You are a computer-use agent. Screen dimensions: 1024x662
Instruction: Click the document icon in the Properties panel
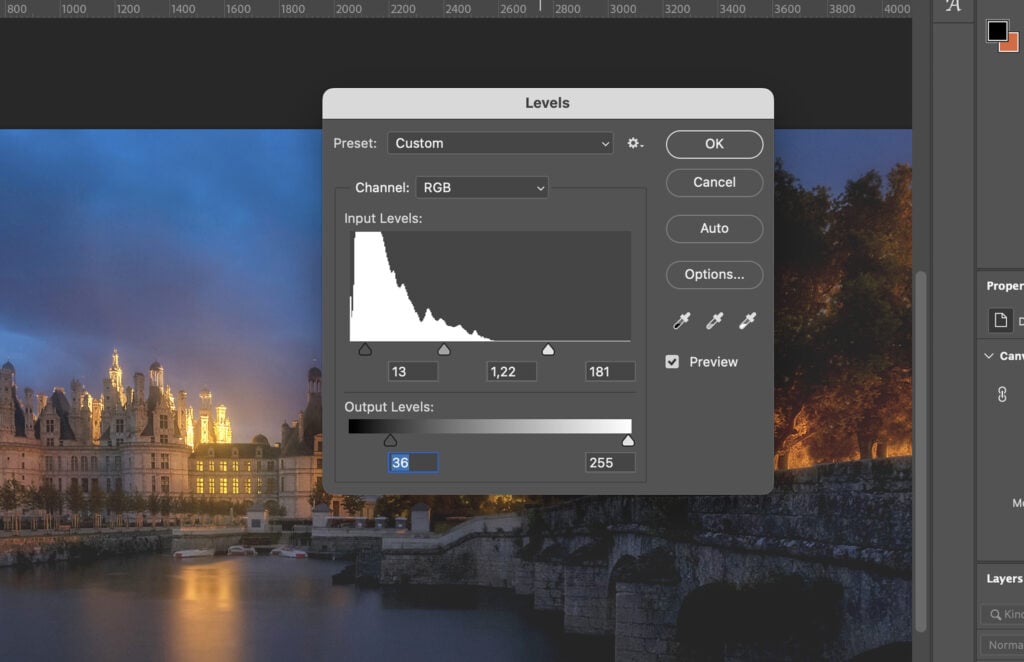tap(1003, 319)
